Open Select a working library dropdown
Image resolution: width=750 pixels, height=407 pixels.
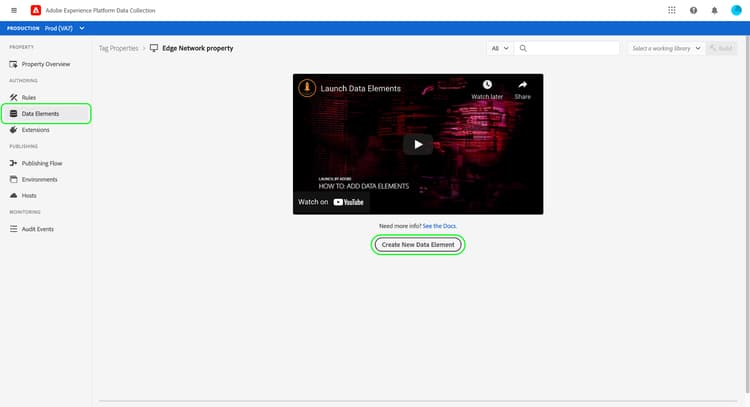(x=666, y=48)
